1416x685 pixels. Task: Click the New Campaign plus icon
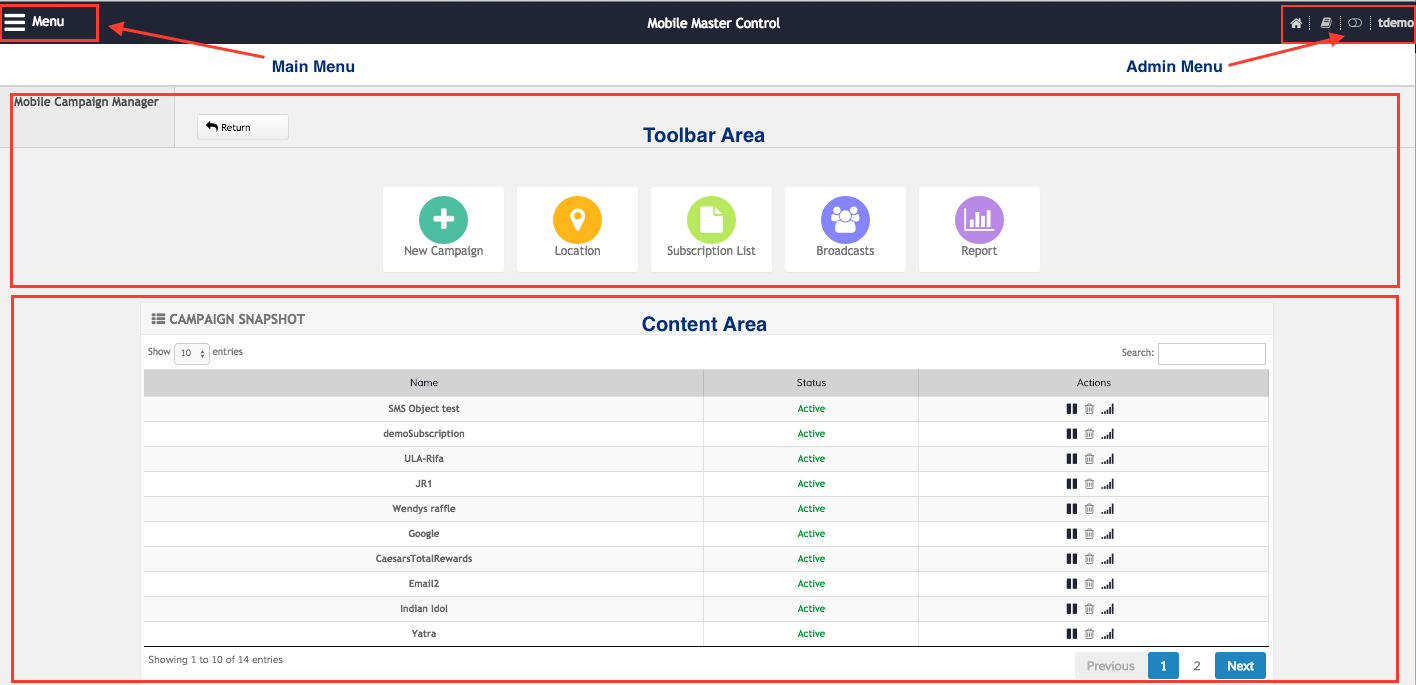[443, 220]
